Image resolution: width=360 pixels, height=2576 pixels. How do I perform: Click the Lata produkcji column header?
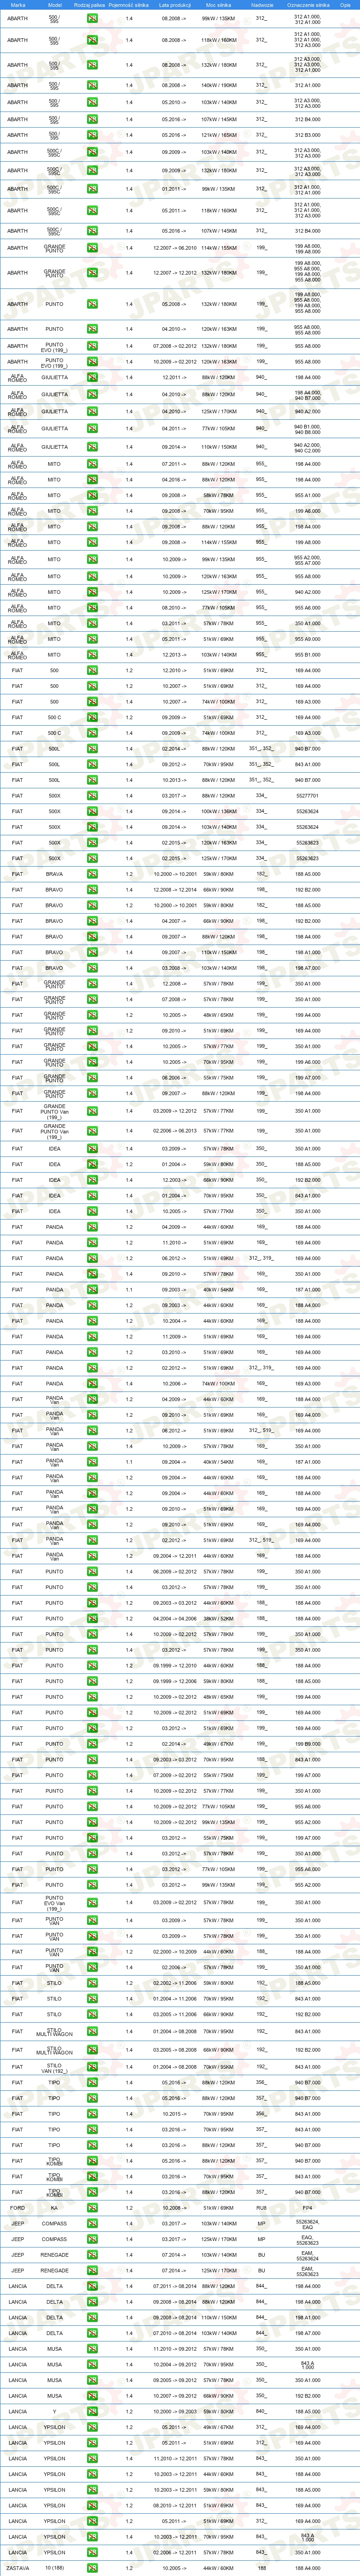point(174,5)
